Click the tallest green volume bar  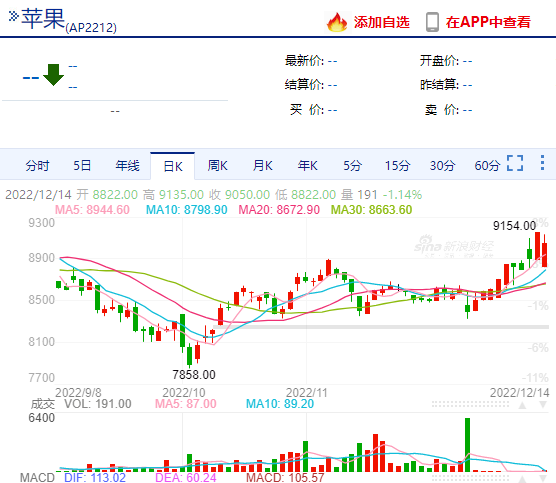tap(467, 445)
